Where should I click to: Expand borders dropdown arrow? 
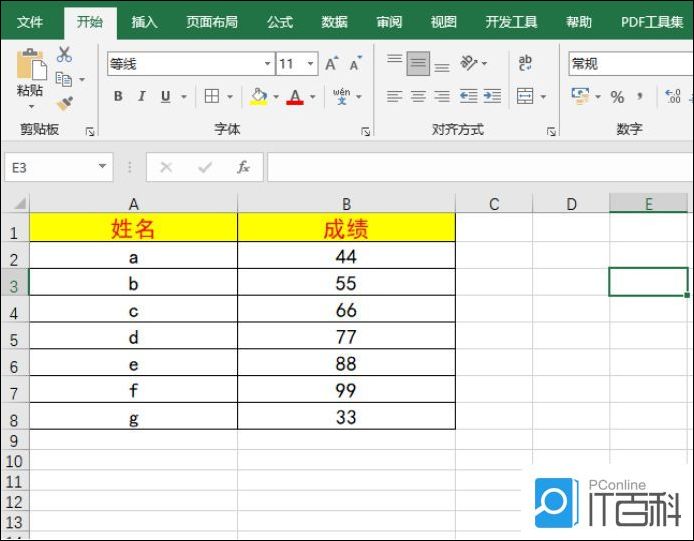point(230,97)
